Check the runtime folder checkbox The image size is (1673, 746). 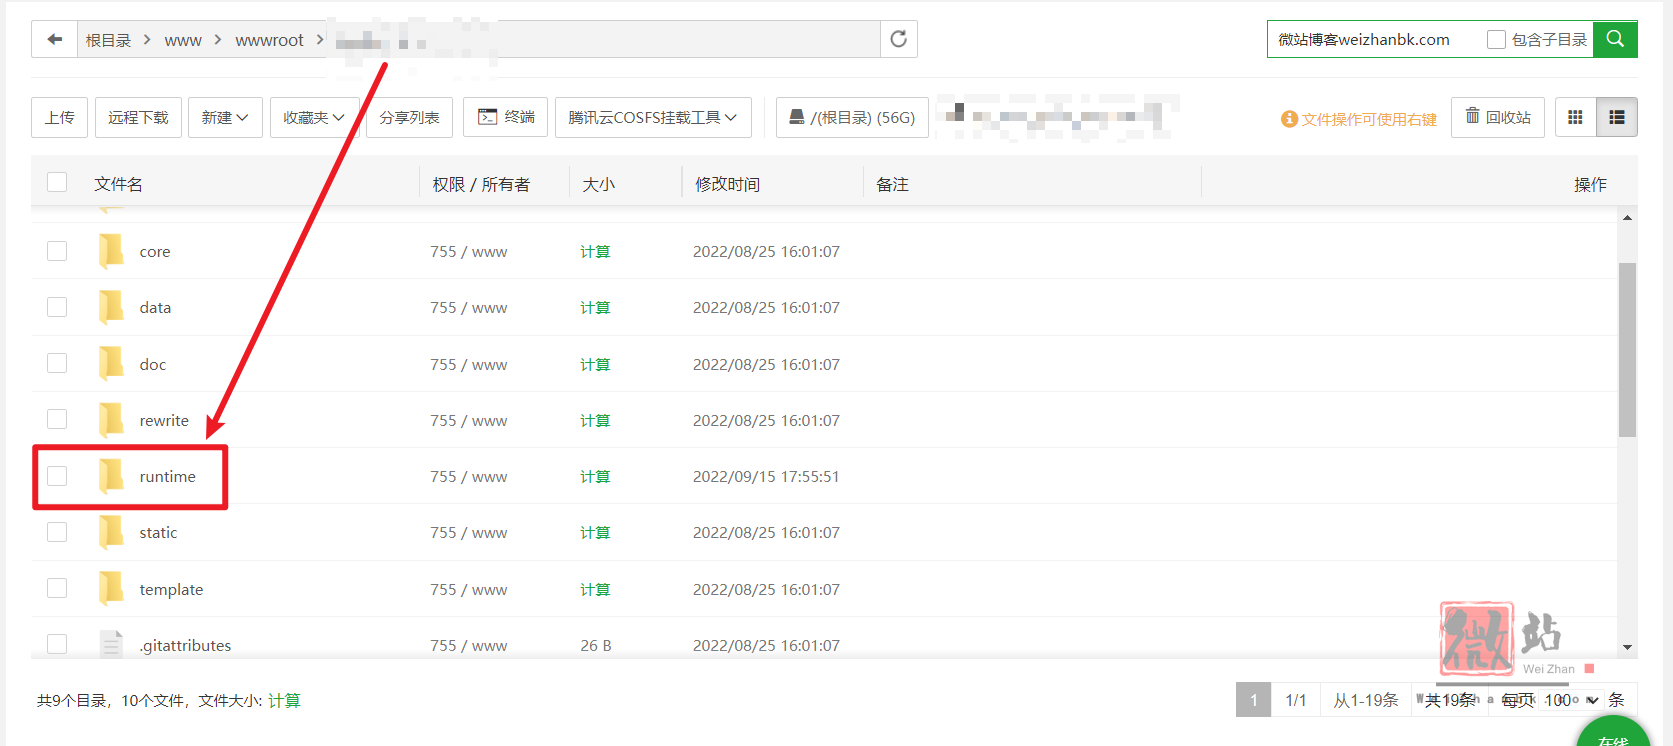(x=57, y=476)
